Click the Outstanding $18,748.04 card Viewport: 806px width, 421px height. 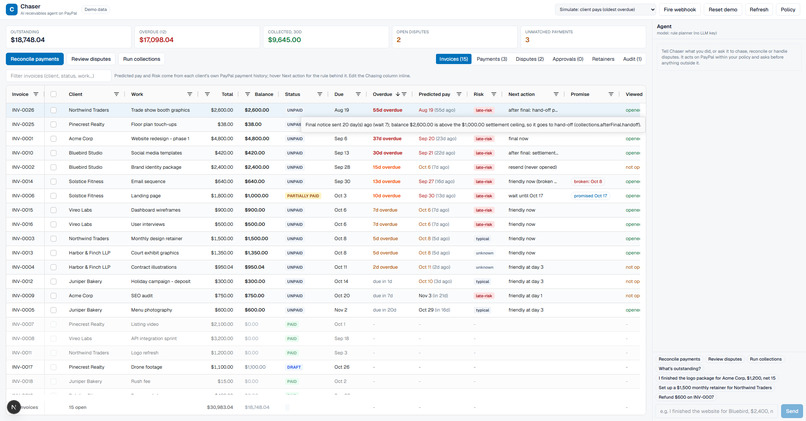pos(68,36)
